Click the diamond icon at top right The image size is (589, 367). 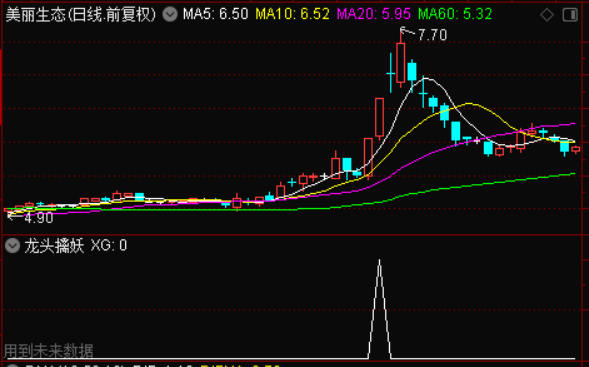tap(547, 15)
